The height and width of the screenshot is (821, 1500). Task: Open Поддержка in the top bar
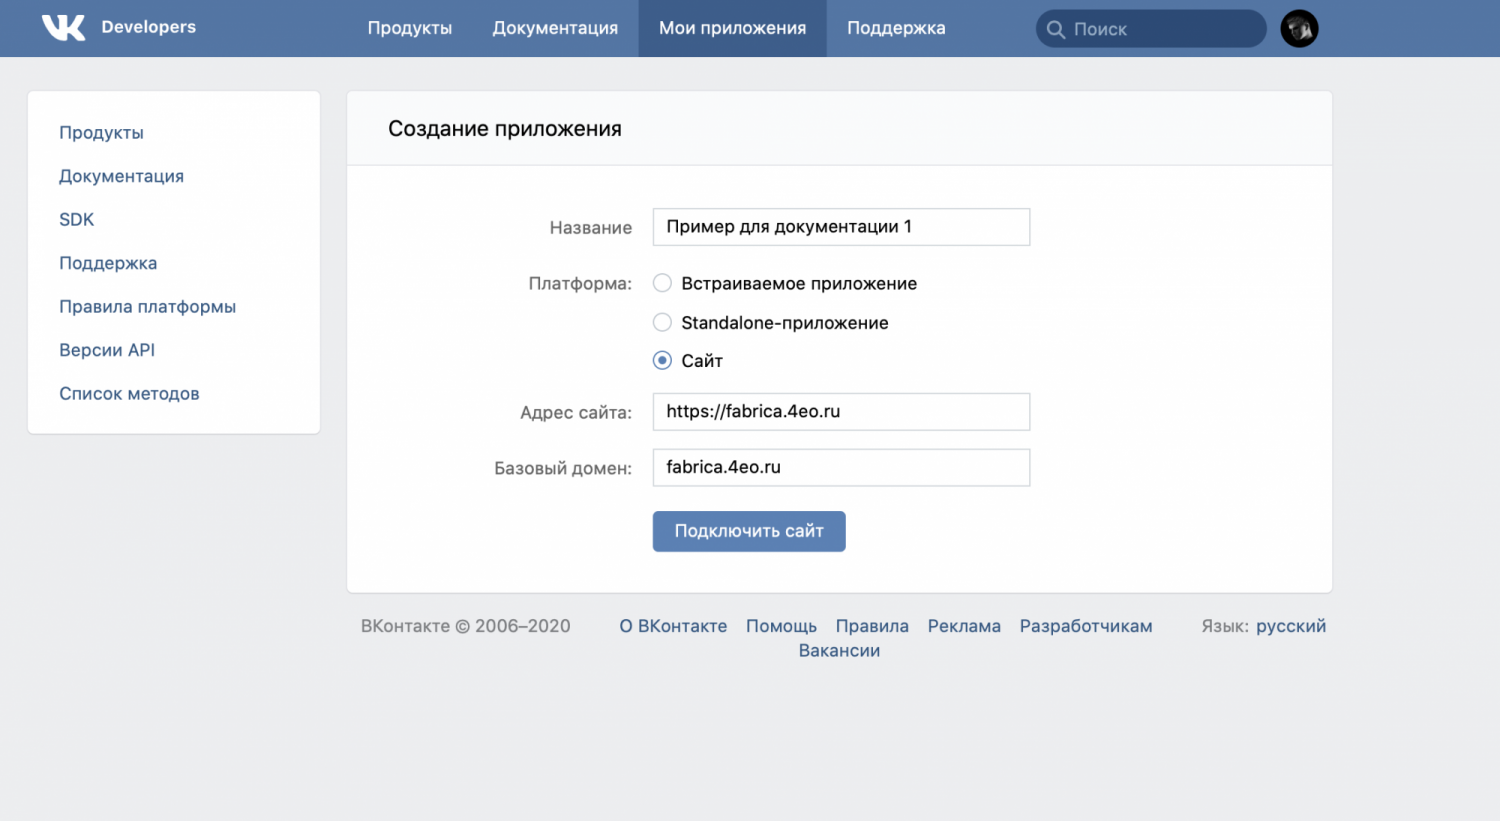(x=896, y=28)
